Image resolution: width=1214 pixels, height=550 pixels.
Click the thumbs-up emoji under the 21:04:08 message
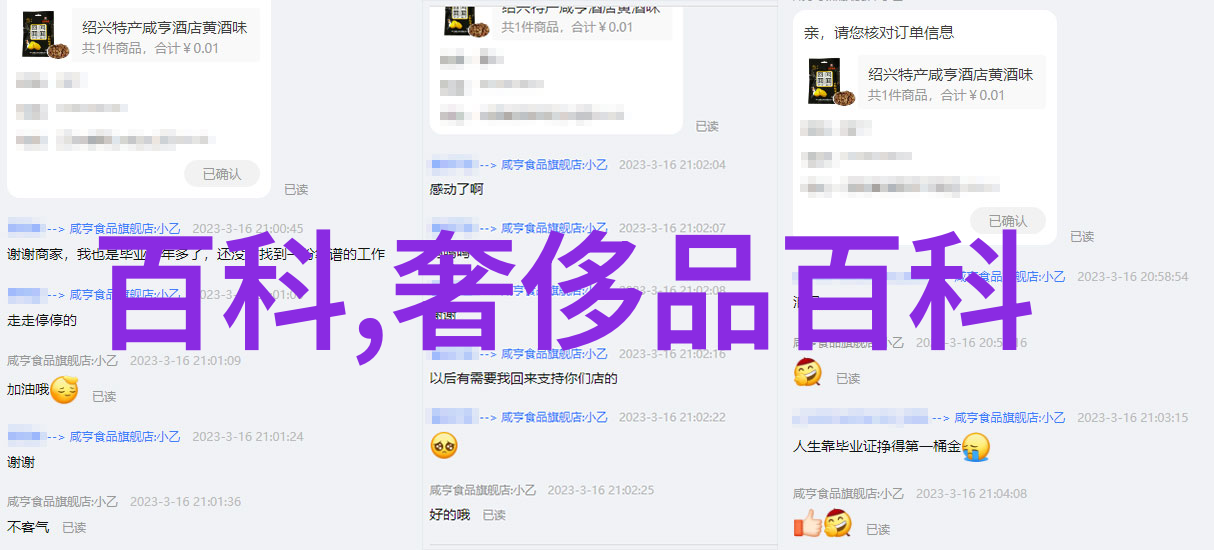coord(807,523)
